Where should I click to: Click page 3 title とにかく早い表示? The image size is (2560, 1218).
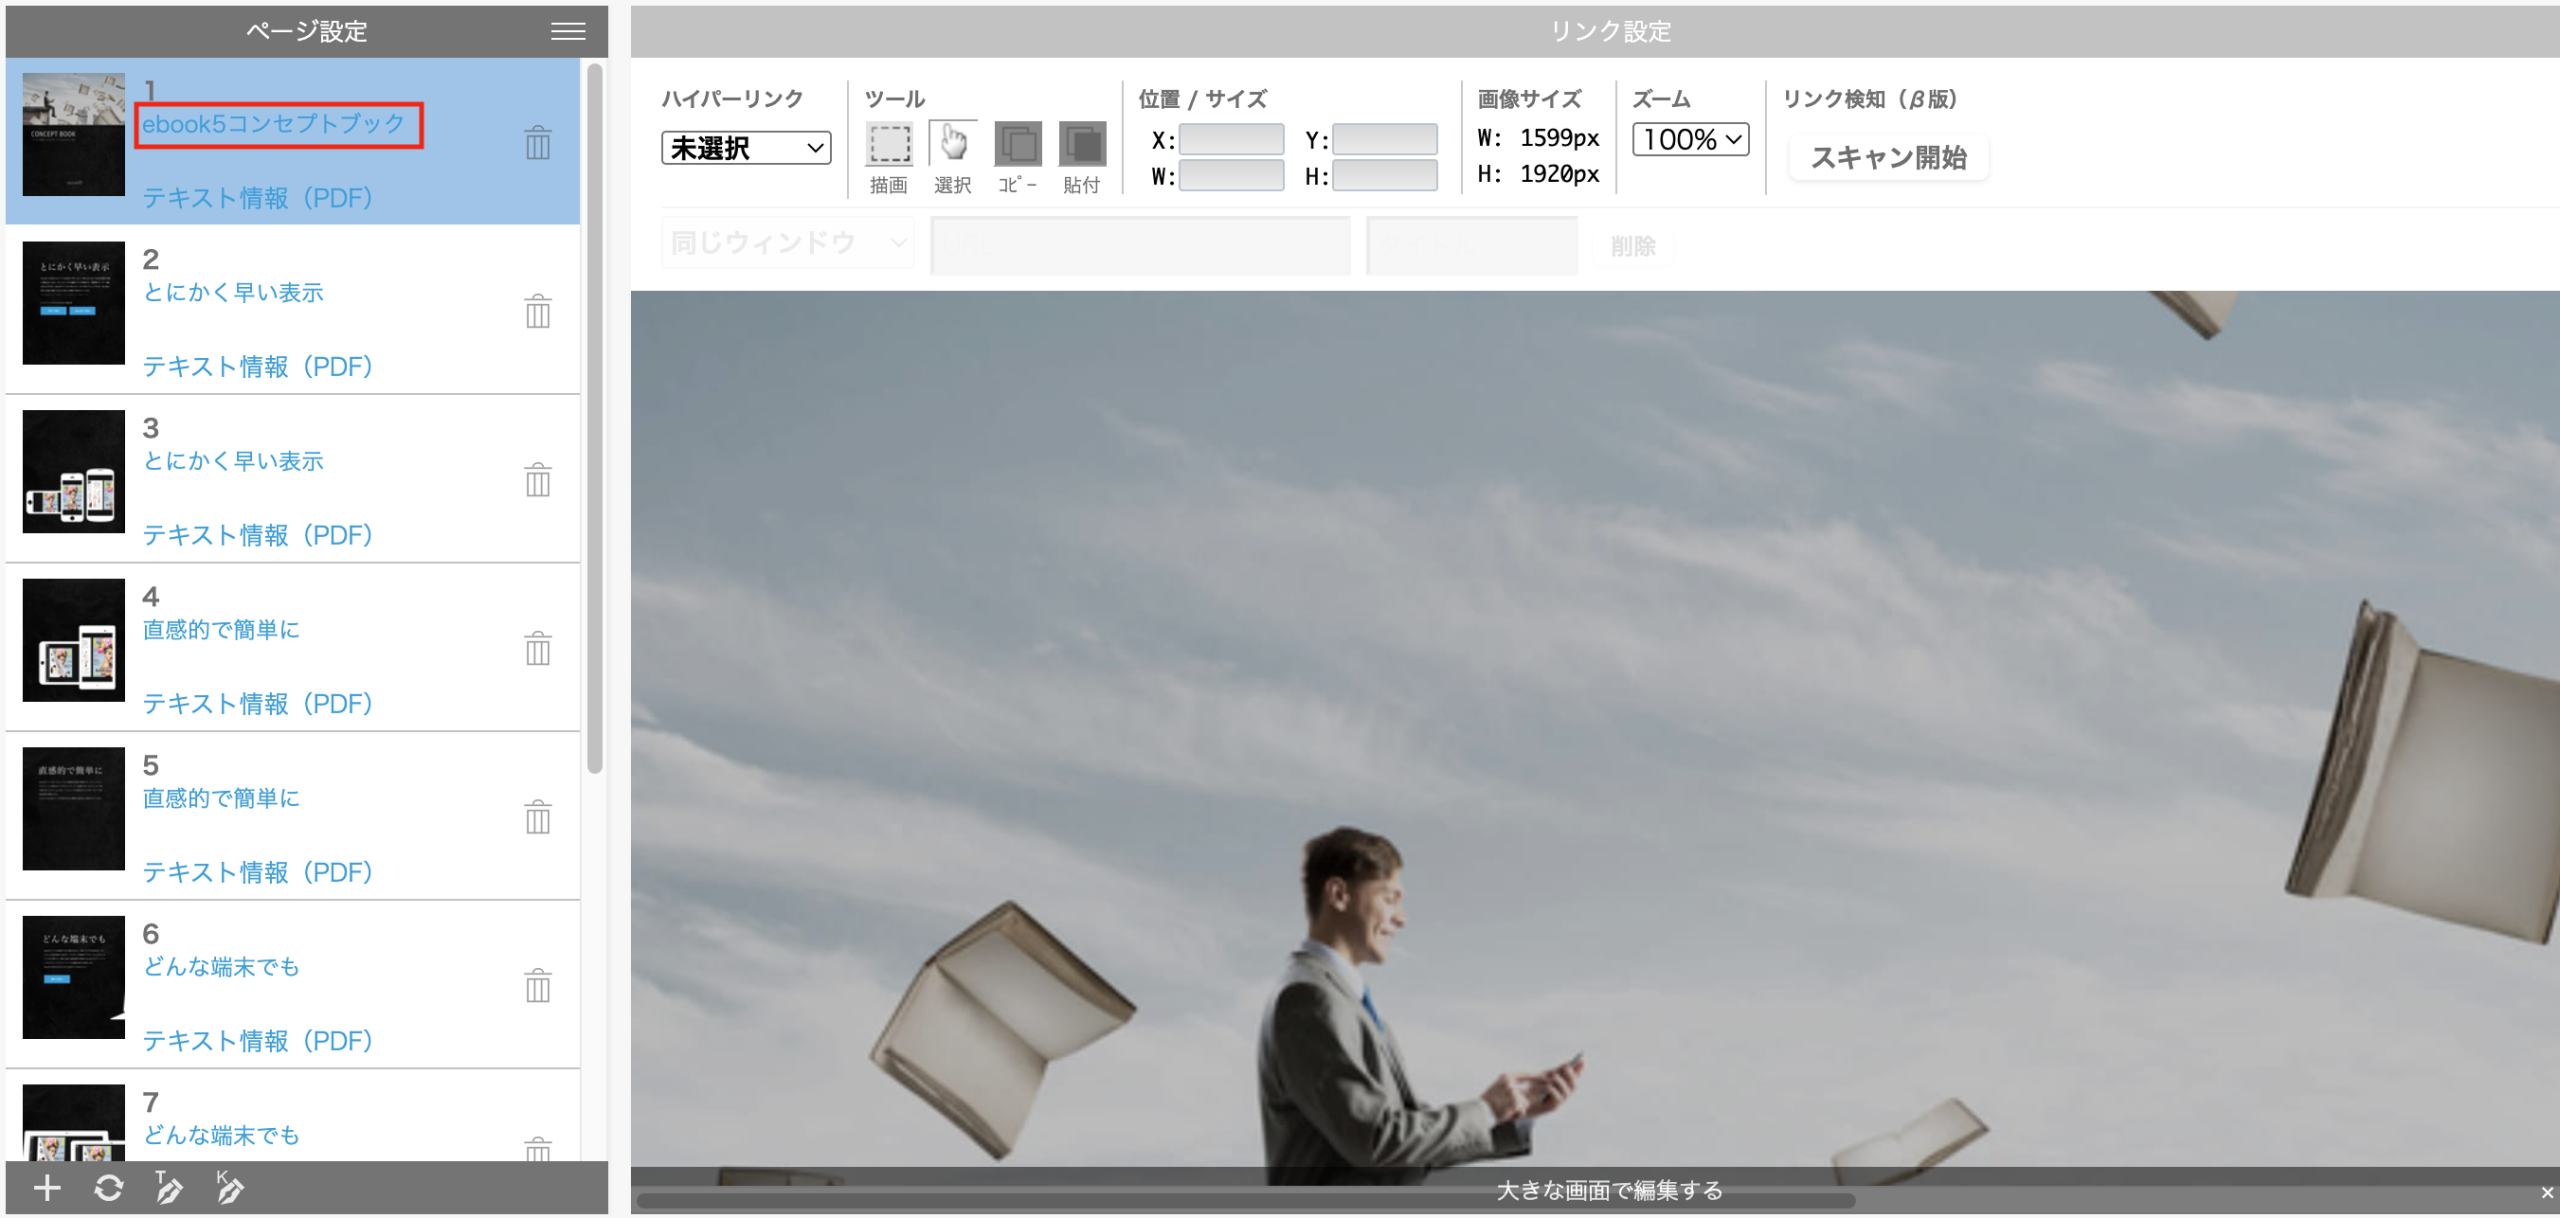tap(233, 461)
